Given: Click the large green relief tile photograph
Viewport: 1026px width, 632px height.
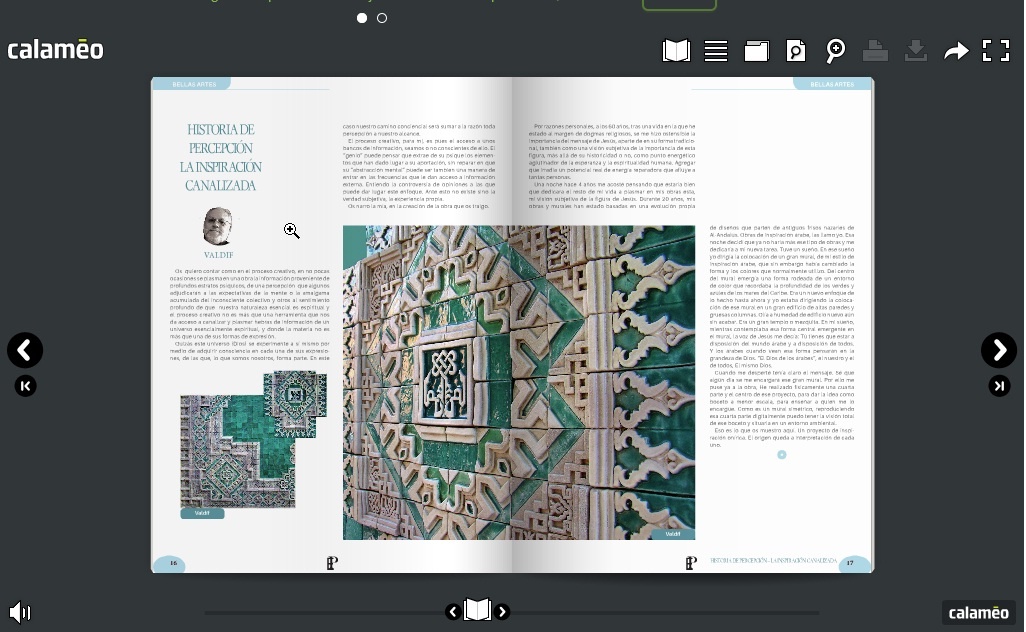Looking at the screenshot, I should click(519, 383).
